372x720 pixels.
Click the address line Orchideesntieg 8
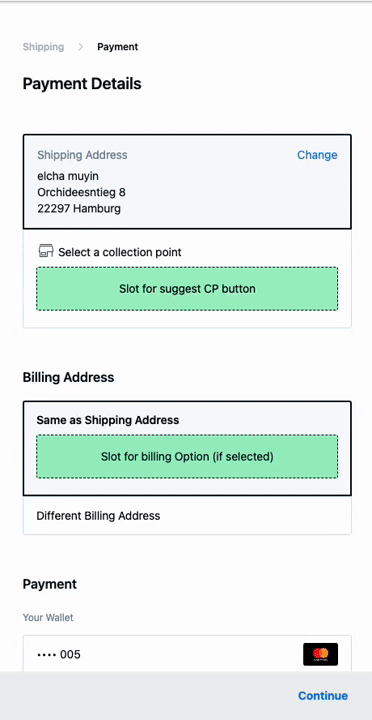[81, 192]
